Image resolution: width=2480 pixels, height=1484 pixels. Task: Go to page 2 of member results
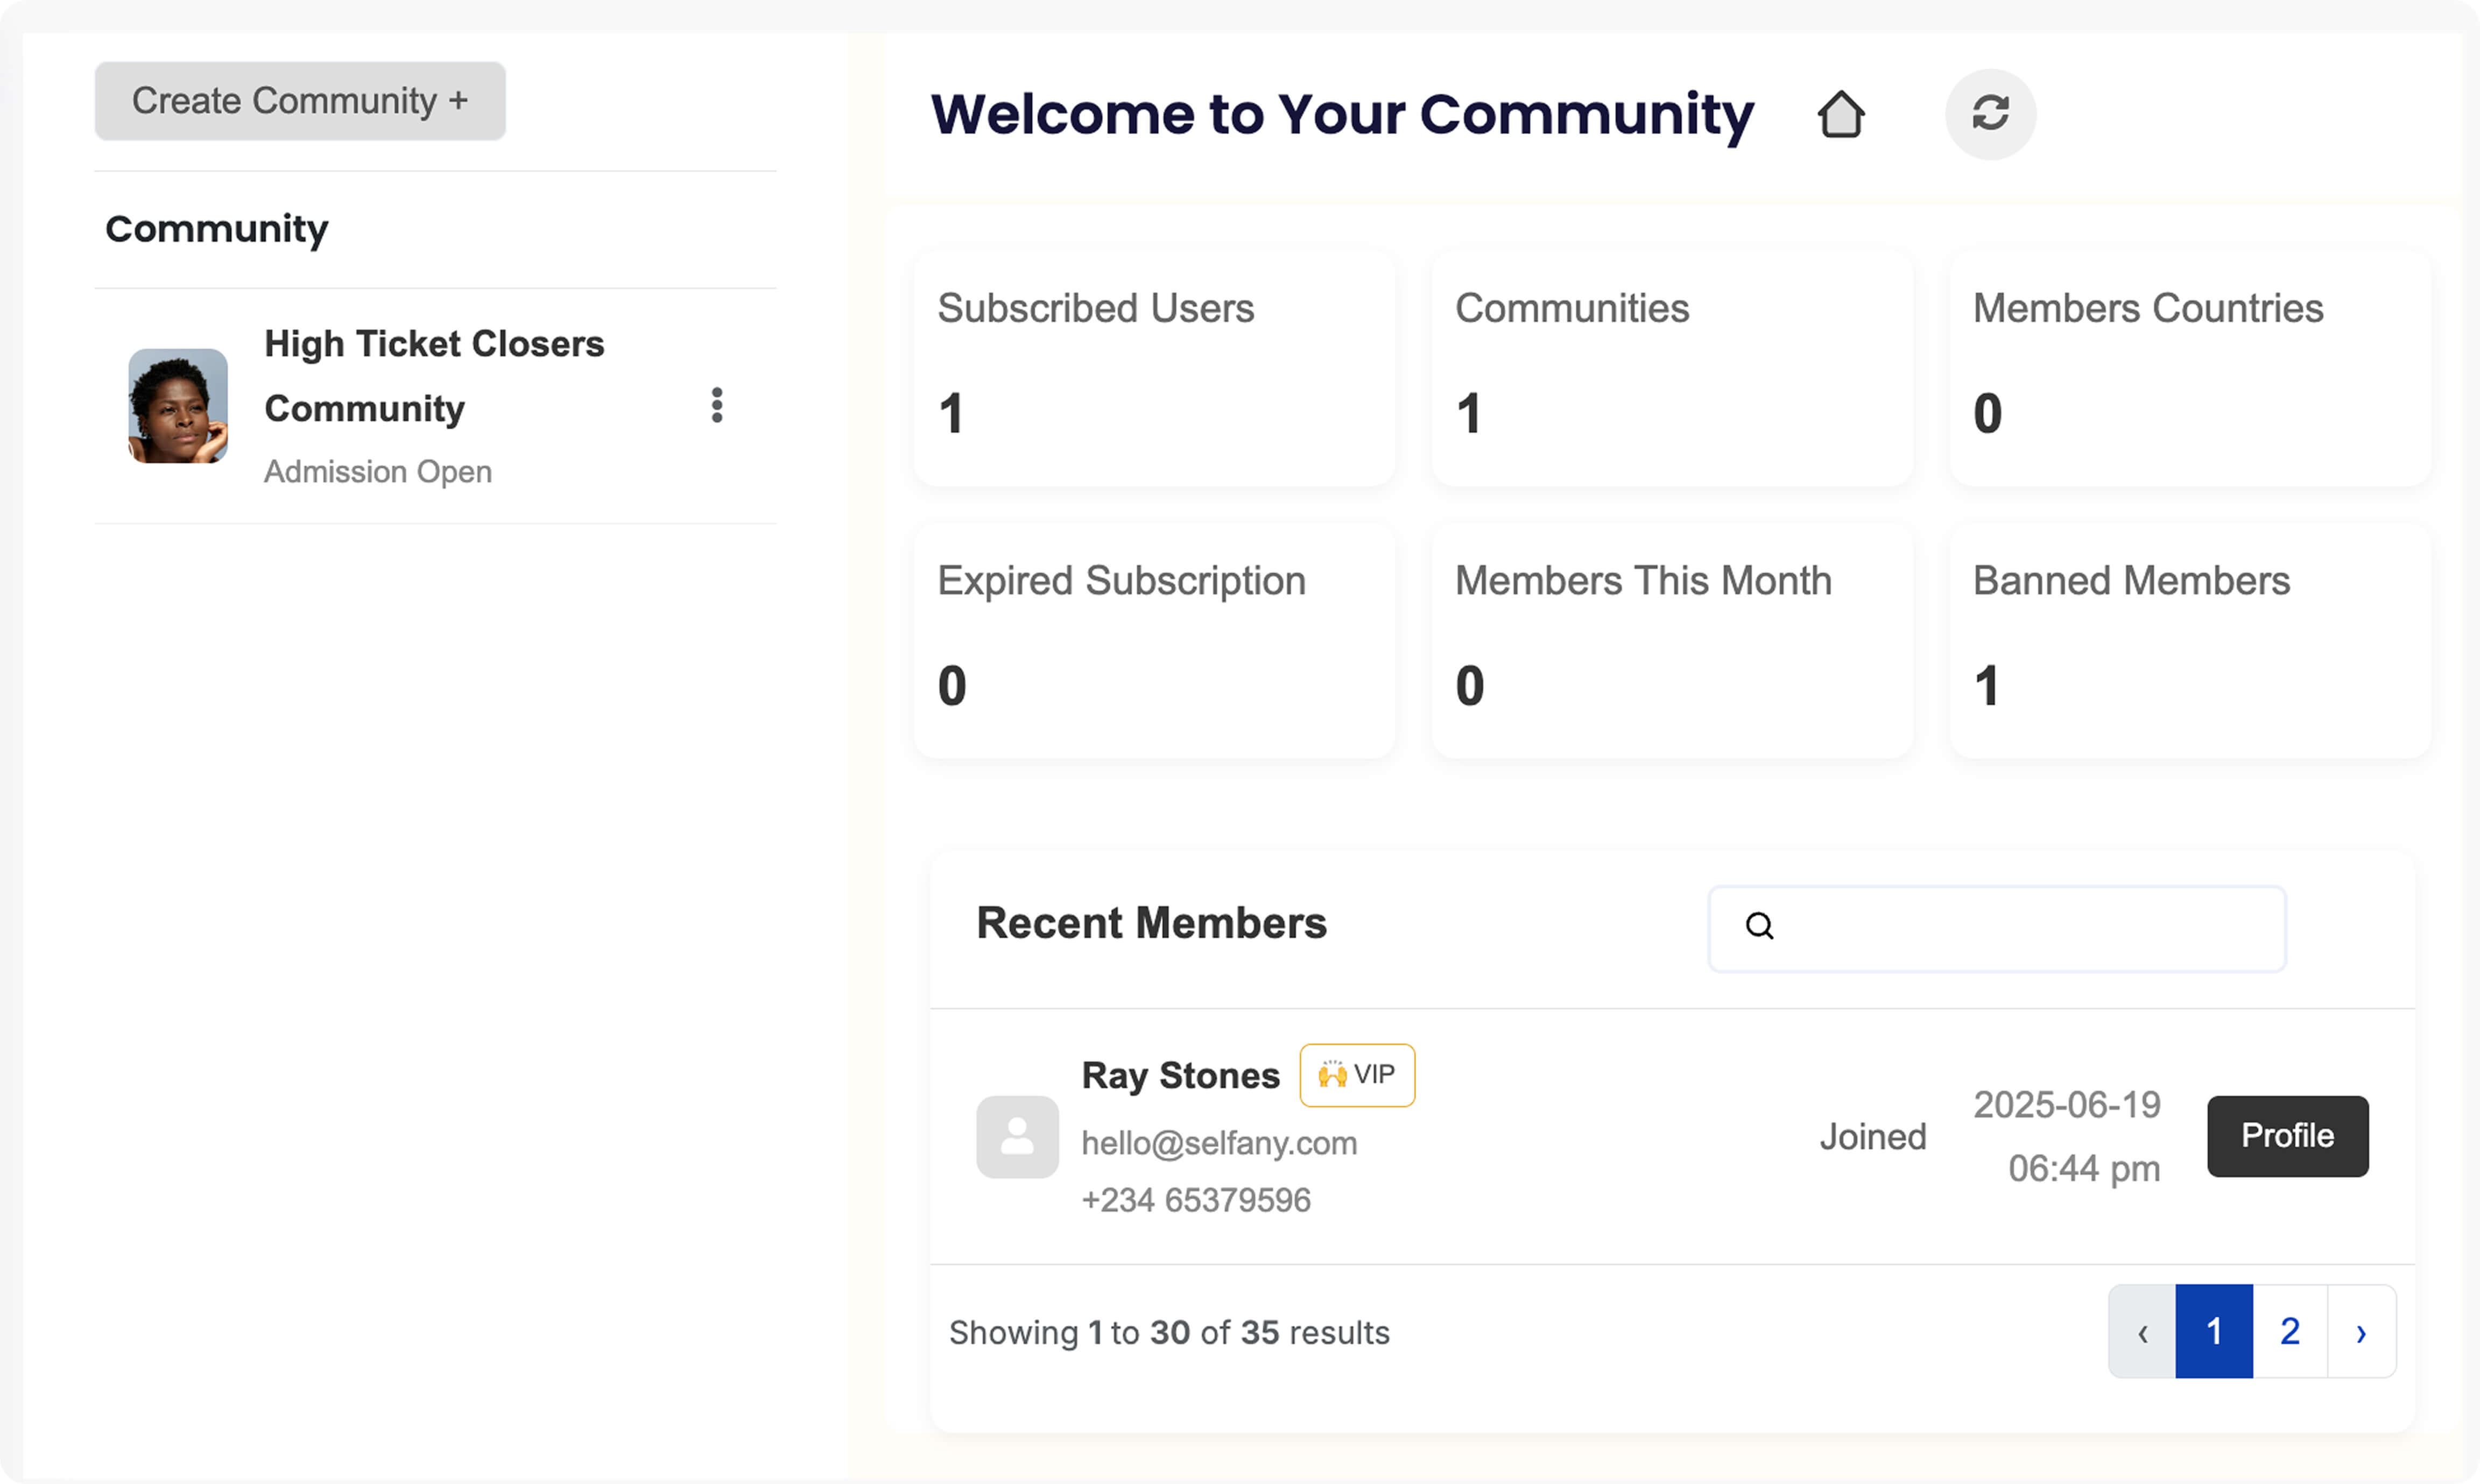point(2290,1331)
